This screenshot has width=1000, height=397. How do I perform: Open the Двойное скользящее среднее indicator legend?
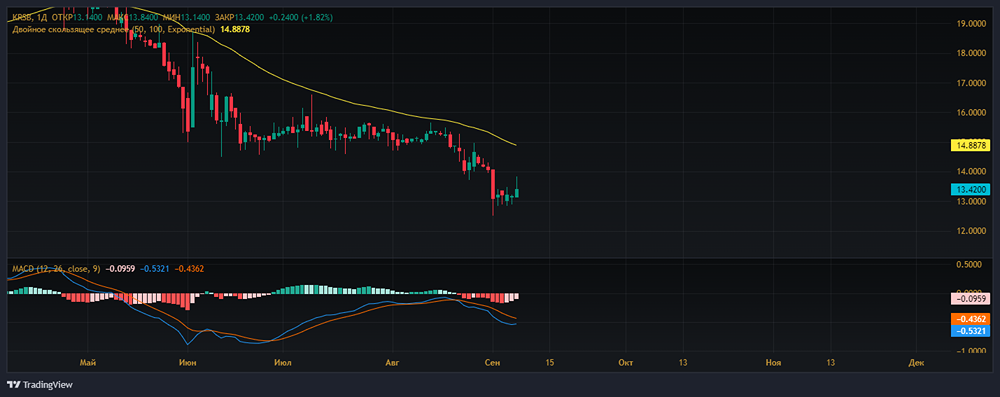pos(114,29)
